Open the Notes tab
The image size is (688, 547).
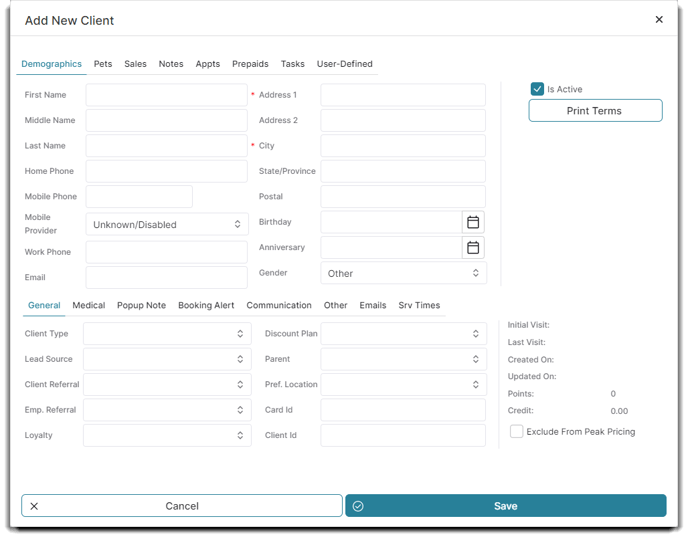[x=171, y=64]
